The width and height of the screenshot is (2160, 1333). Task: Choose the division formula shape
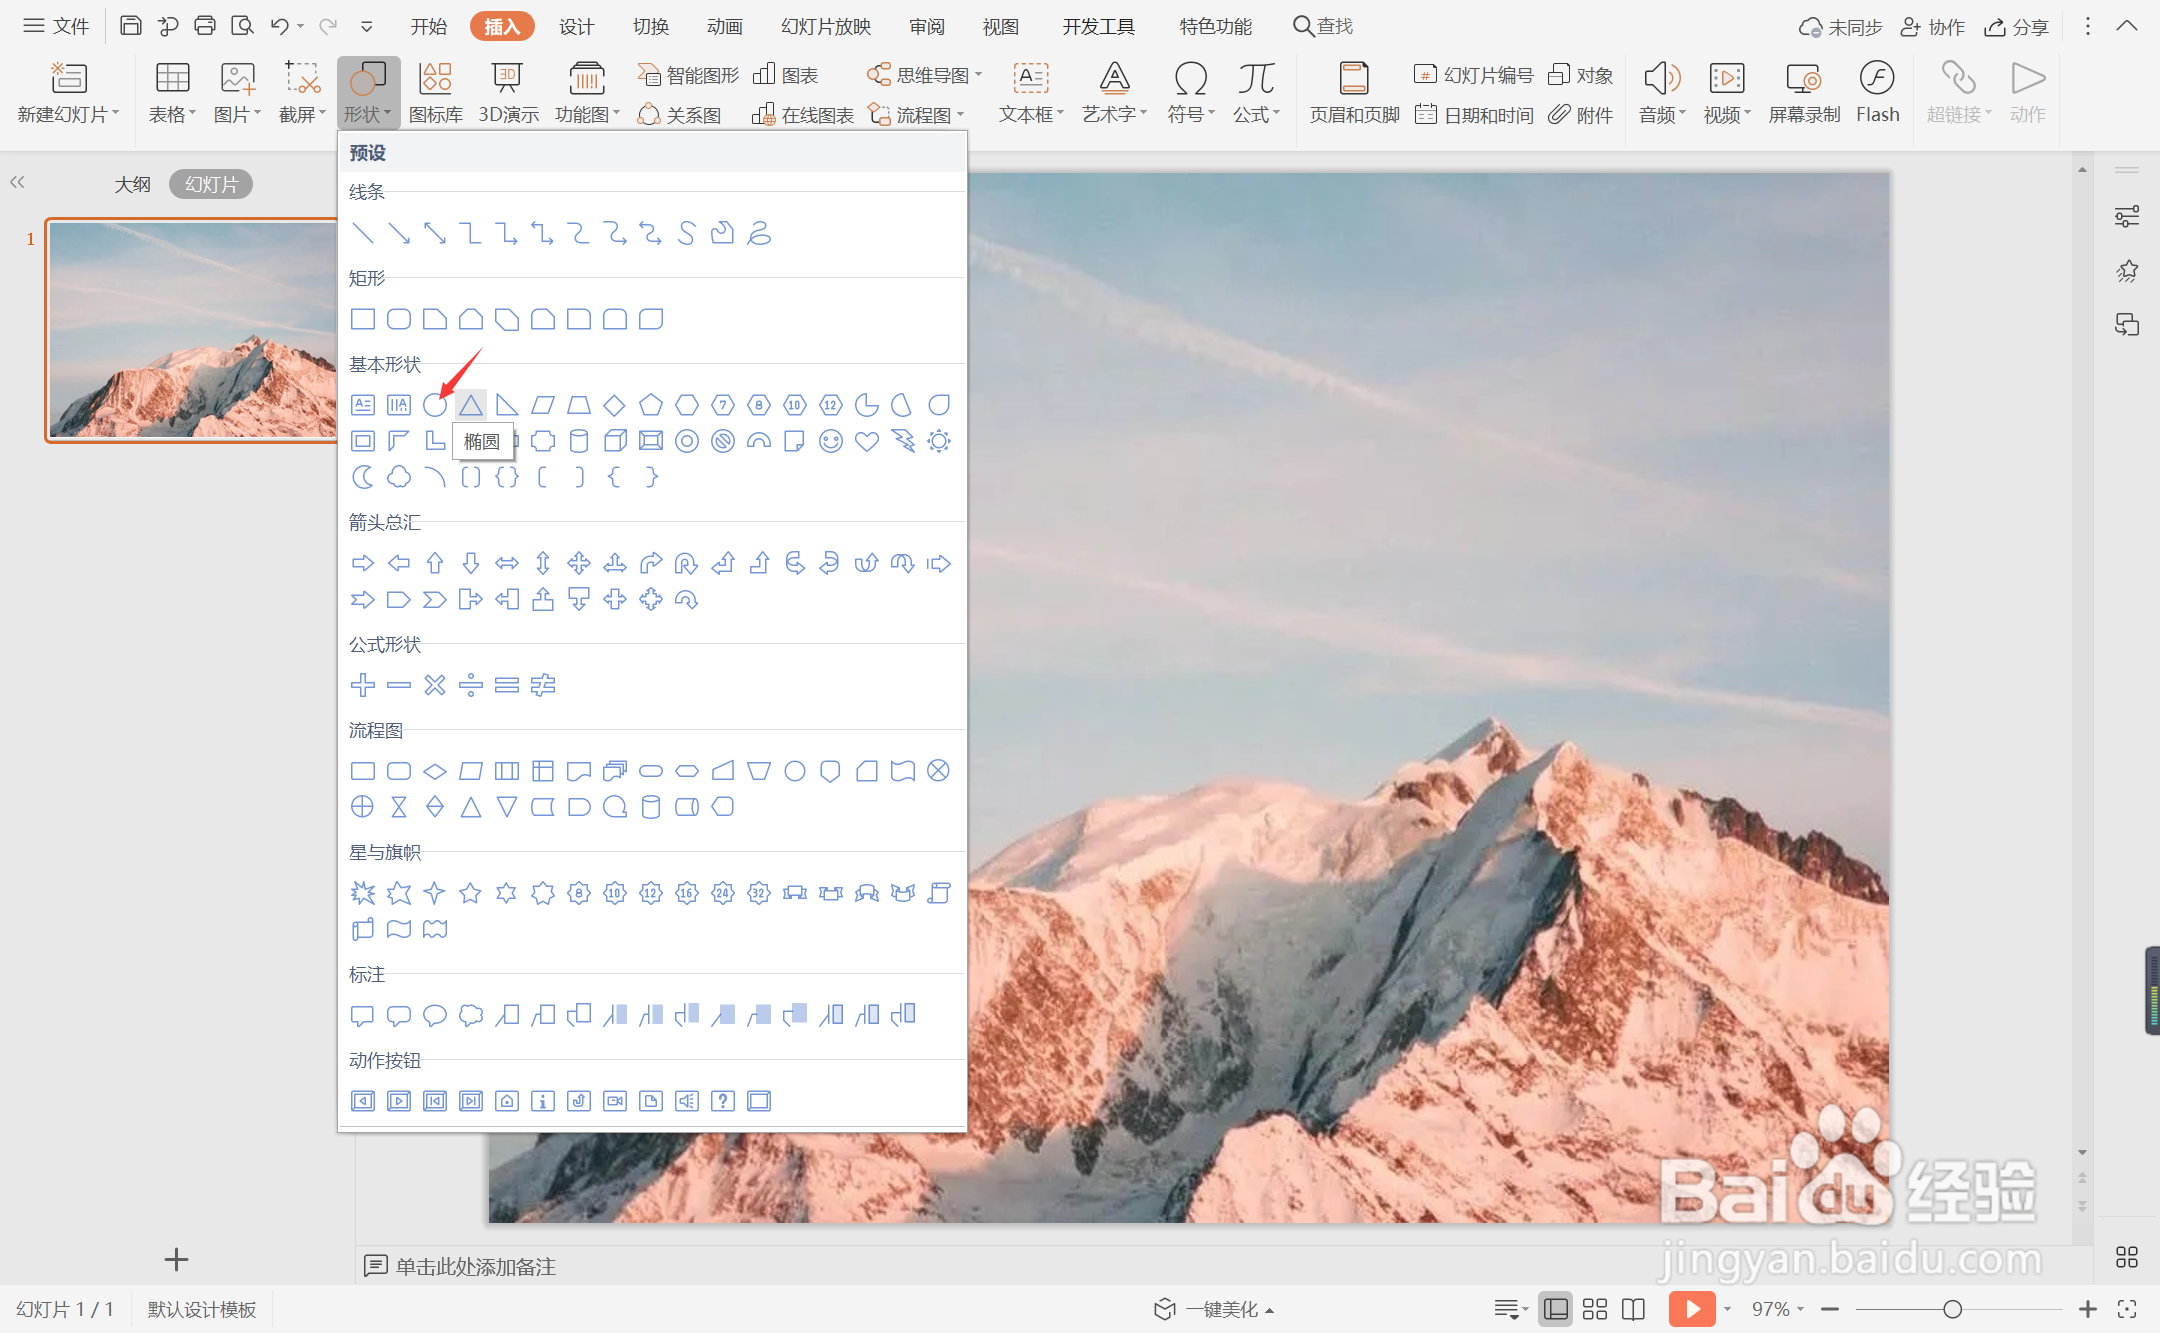pos(471,685)
